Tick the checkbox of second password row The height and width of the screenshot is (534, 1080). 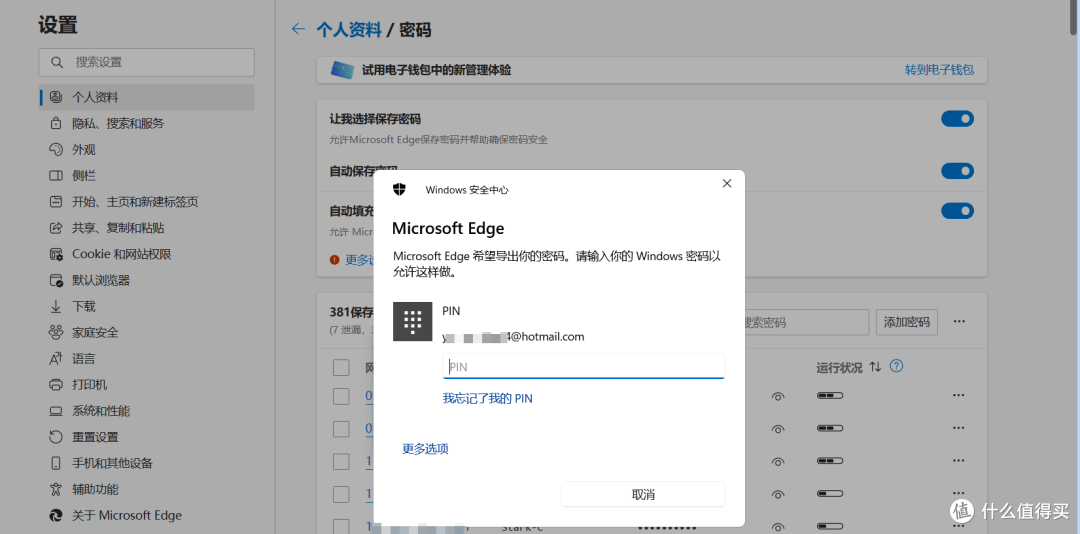click(x=341, y=429)
